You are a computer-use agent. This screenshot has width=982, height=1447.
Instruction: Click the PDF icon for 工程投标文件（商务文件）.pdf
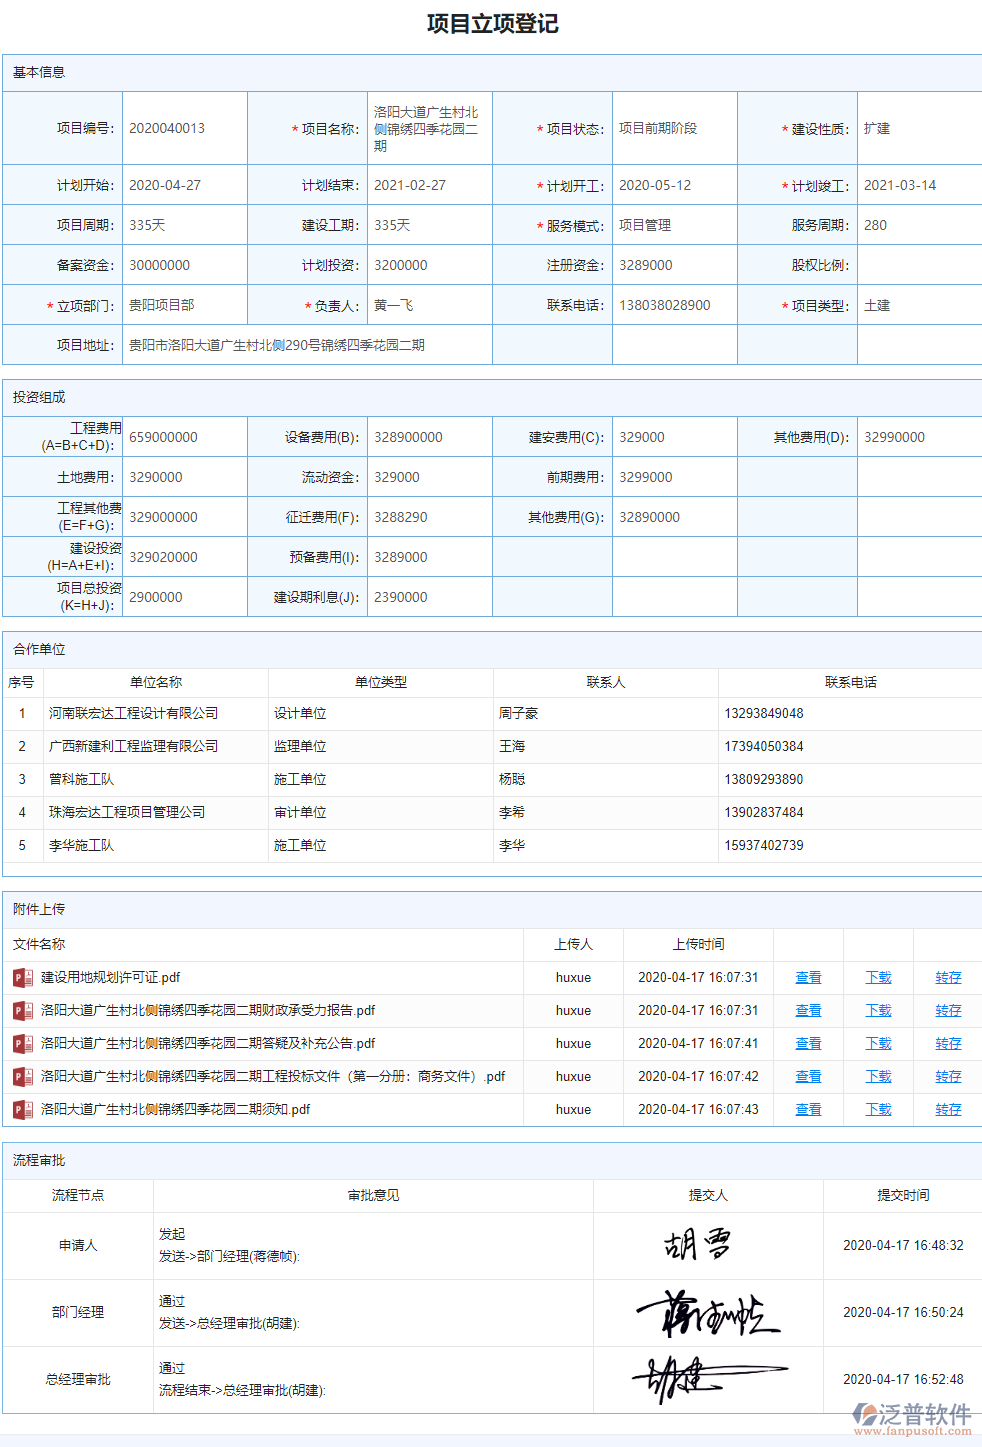(x=21, y=1076)
